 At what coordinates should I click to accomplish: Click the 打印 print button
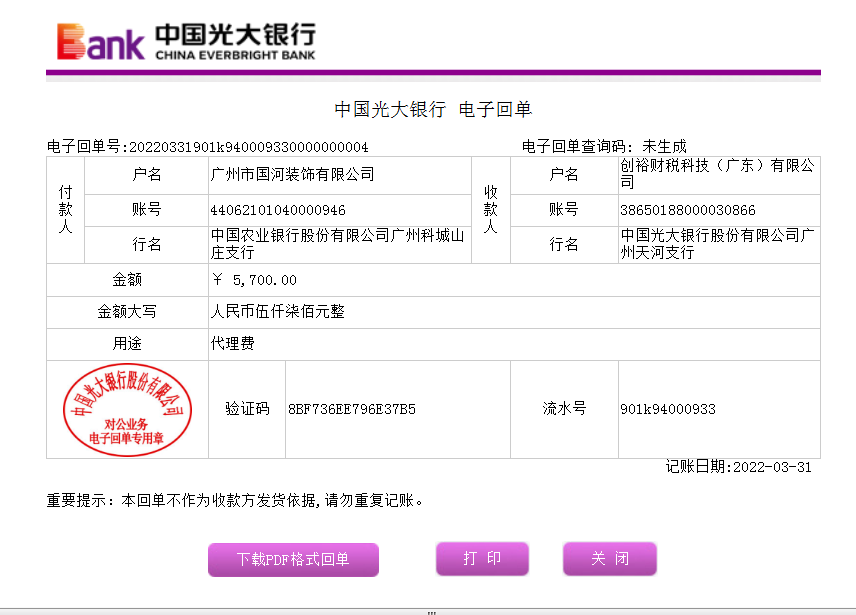pos(482,558)
